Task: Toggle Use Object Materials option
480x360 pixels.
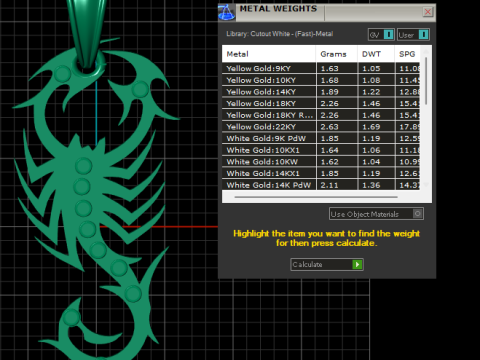Action: click(376, 214)
